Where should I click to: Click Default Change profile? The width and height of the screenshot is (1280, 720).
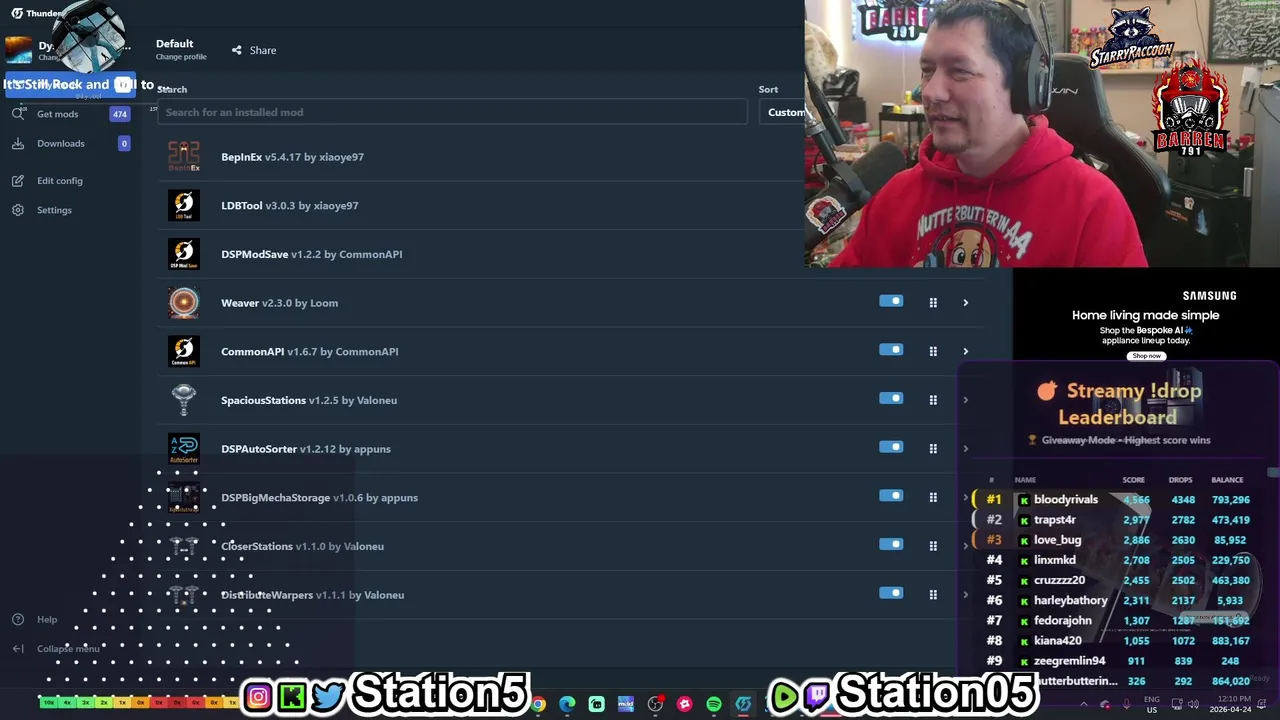tap(180, 50)
